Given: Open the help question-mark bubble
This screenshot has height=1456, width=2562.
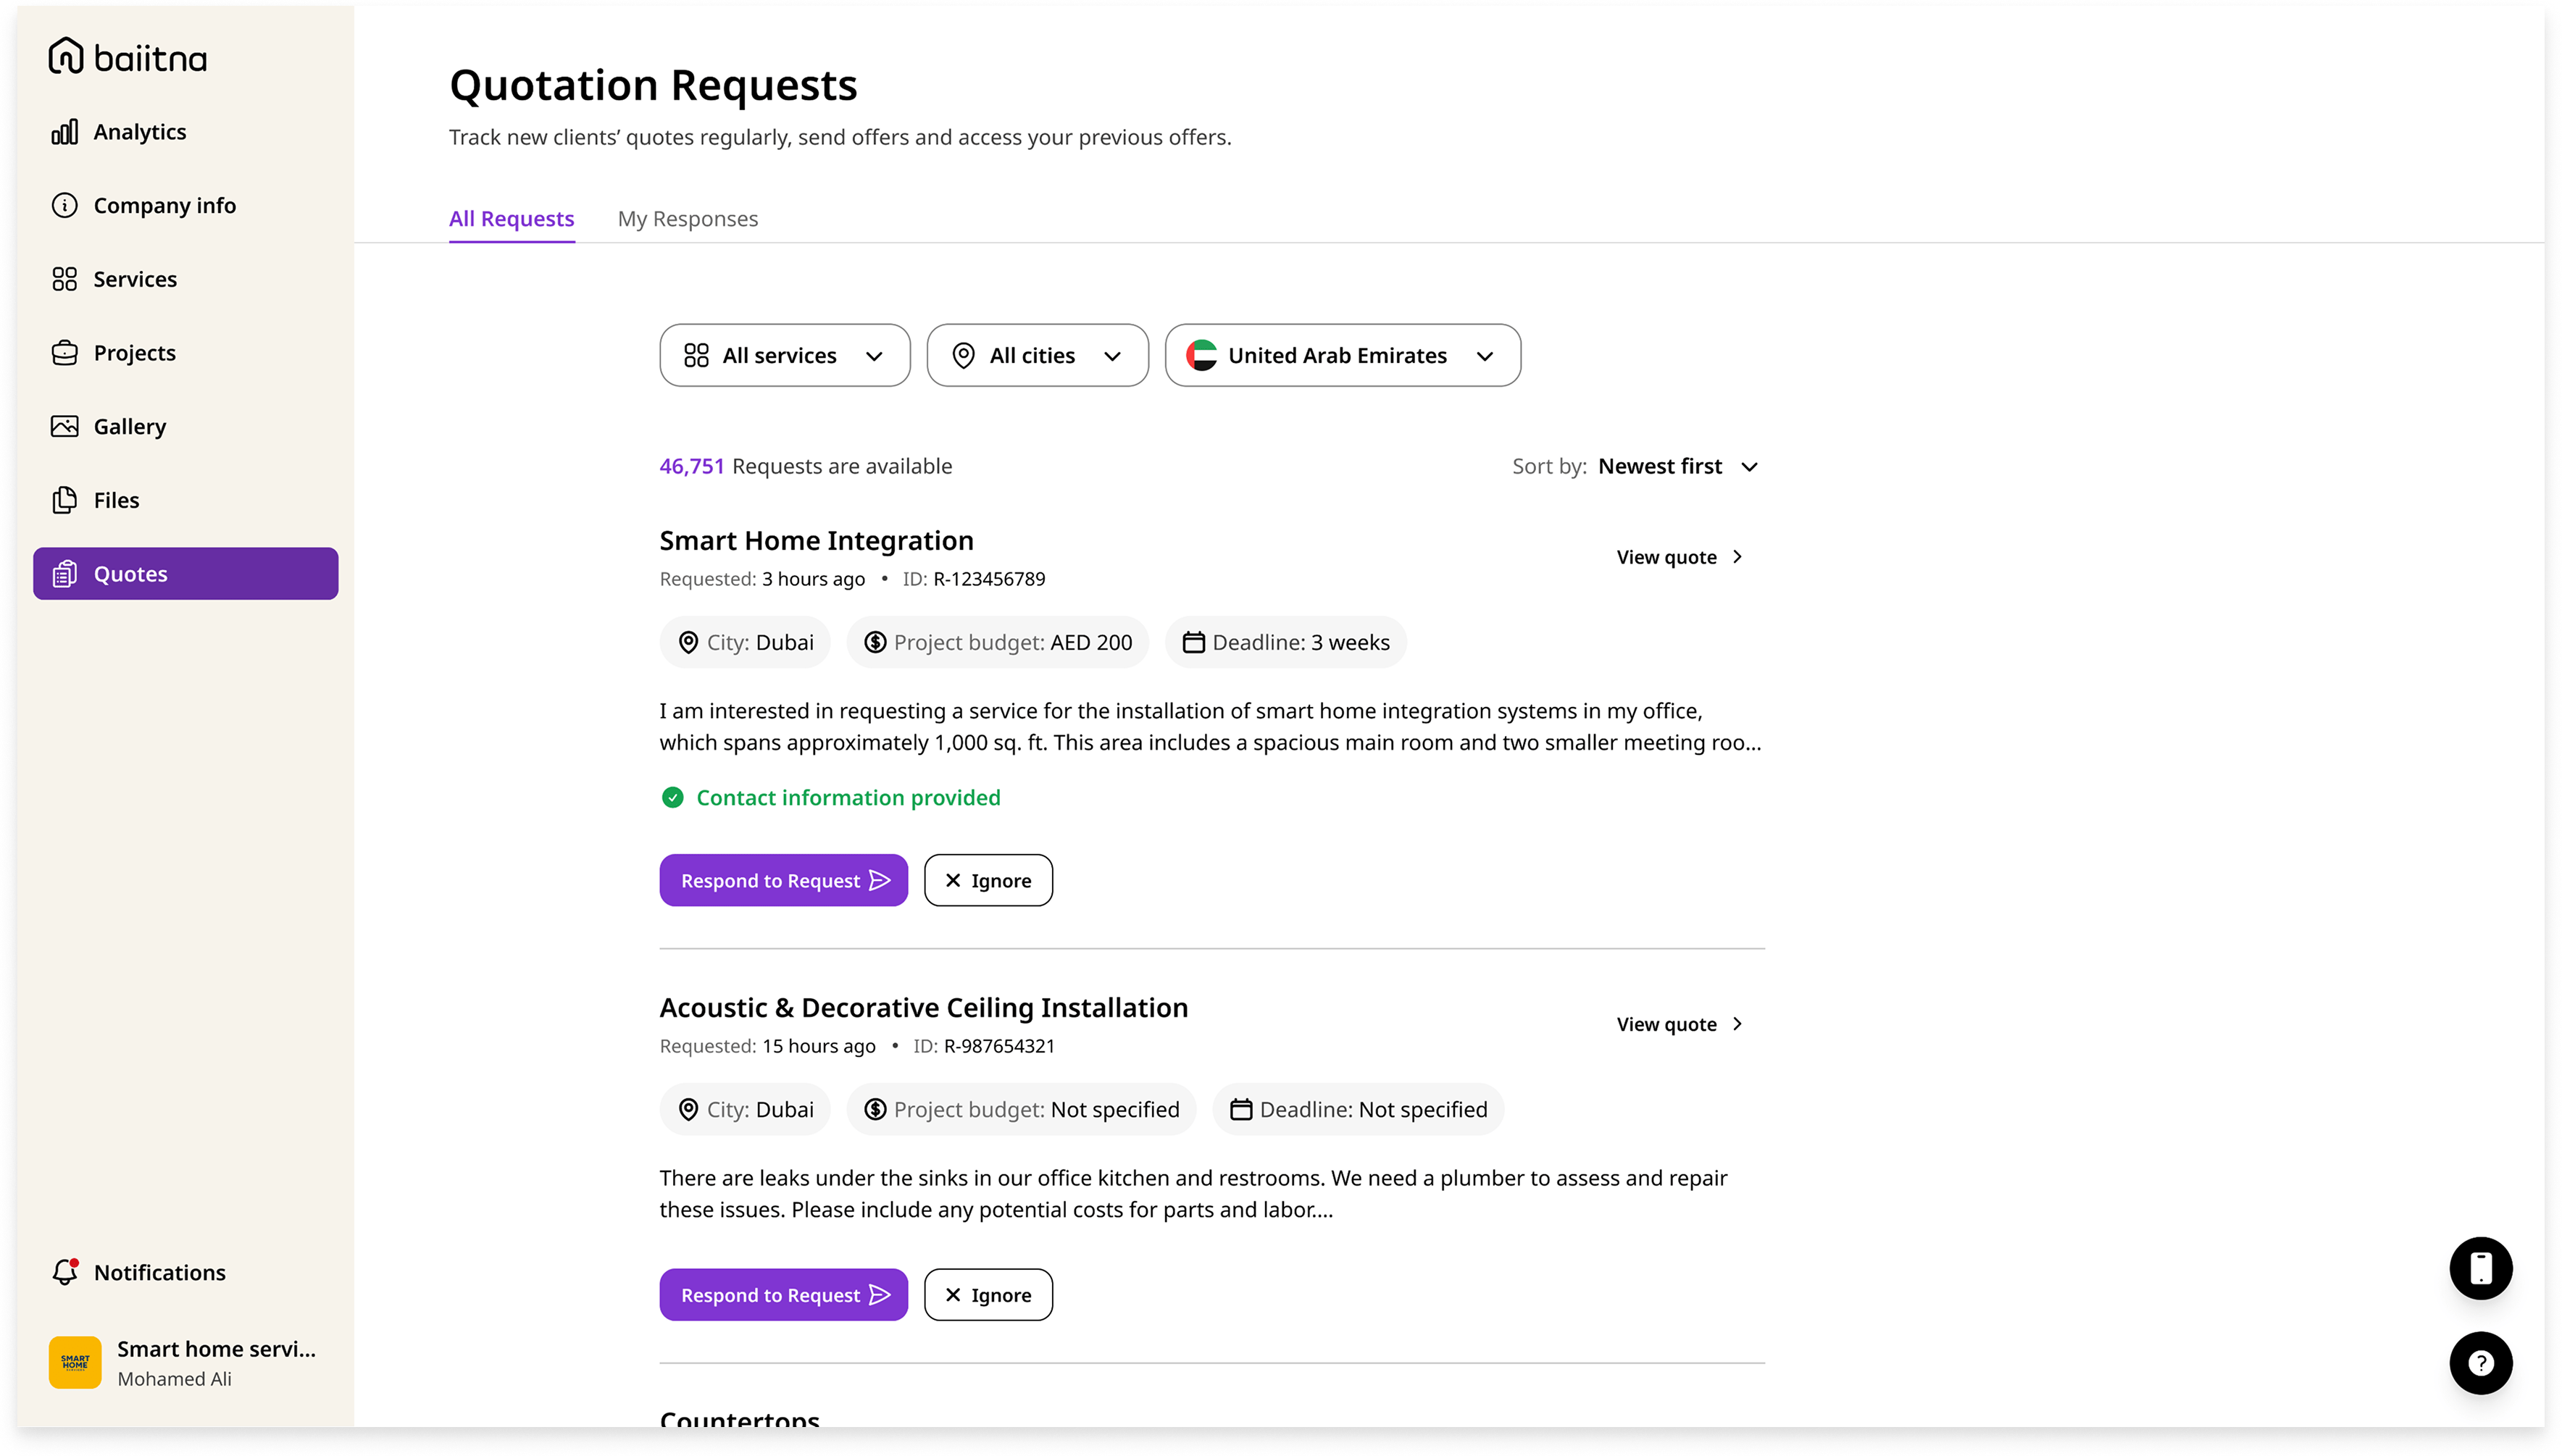Looking at the screenshot, I should 2481,1363.
